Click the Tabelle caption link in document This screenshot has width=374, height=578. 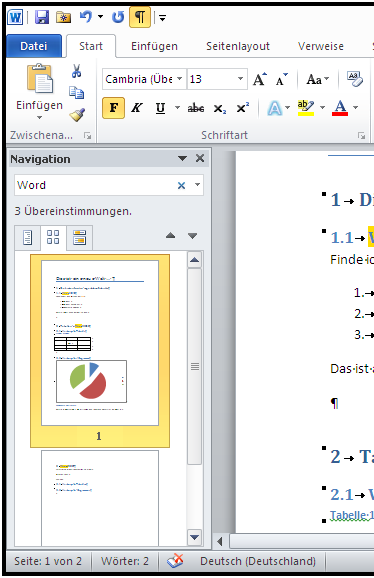[352, 515]
